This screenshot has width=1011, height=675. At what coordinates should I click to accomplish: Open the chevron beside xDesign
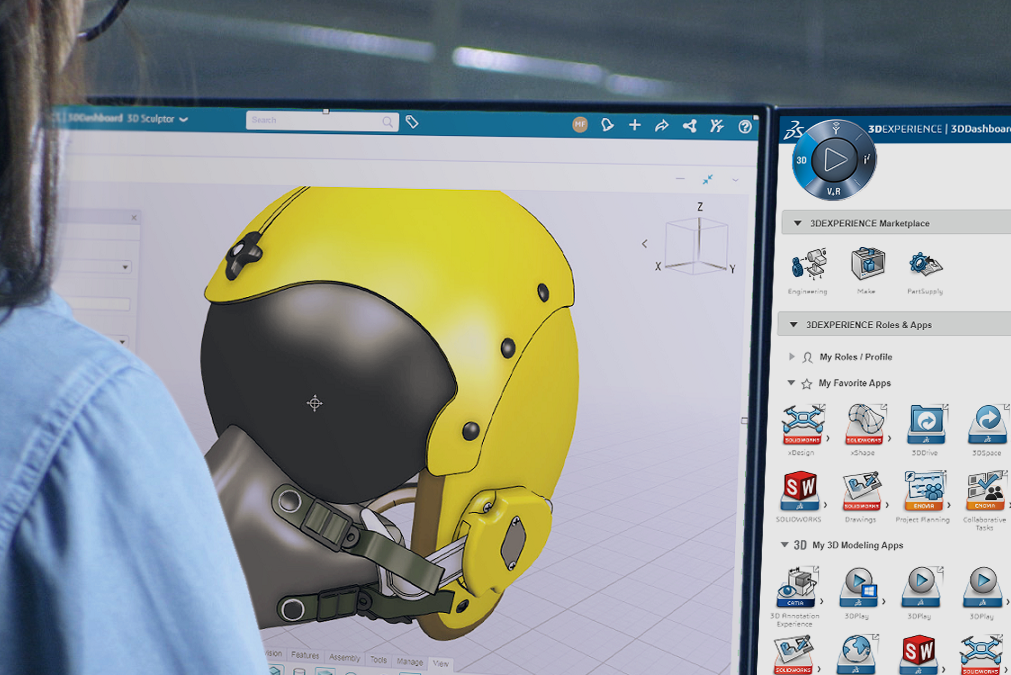(829, 438)
